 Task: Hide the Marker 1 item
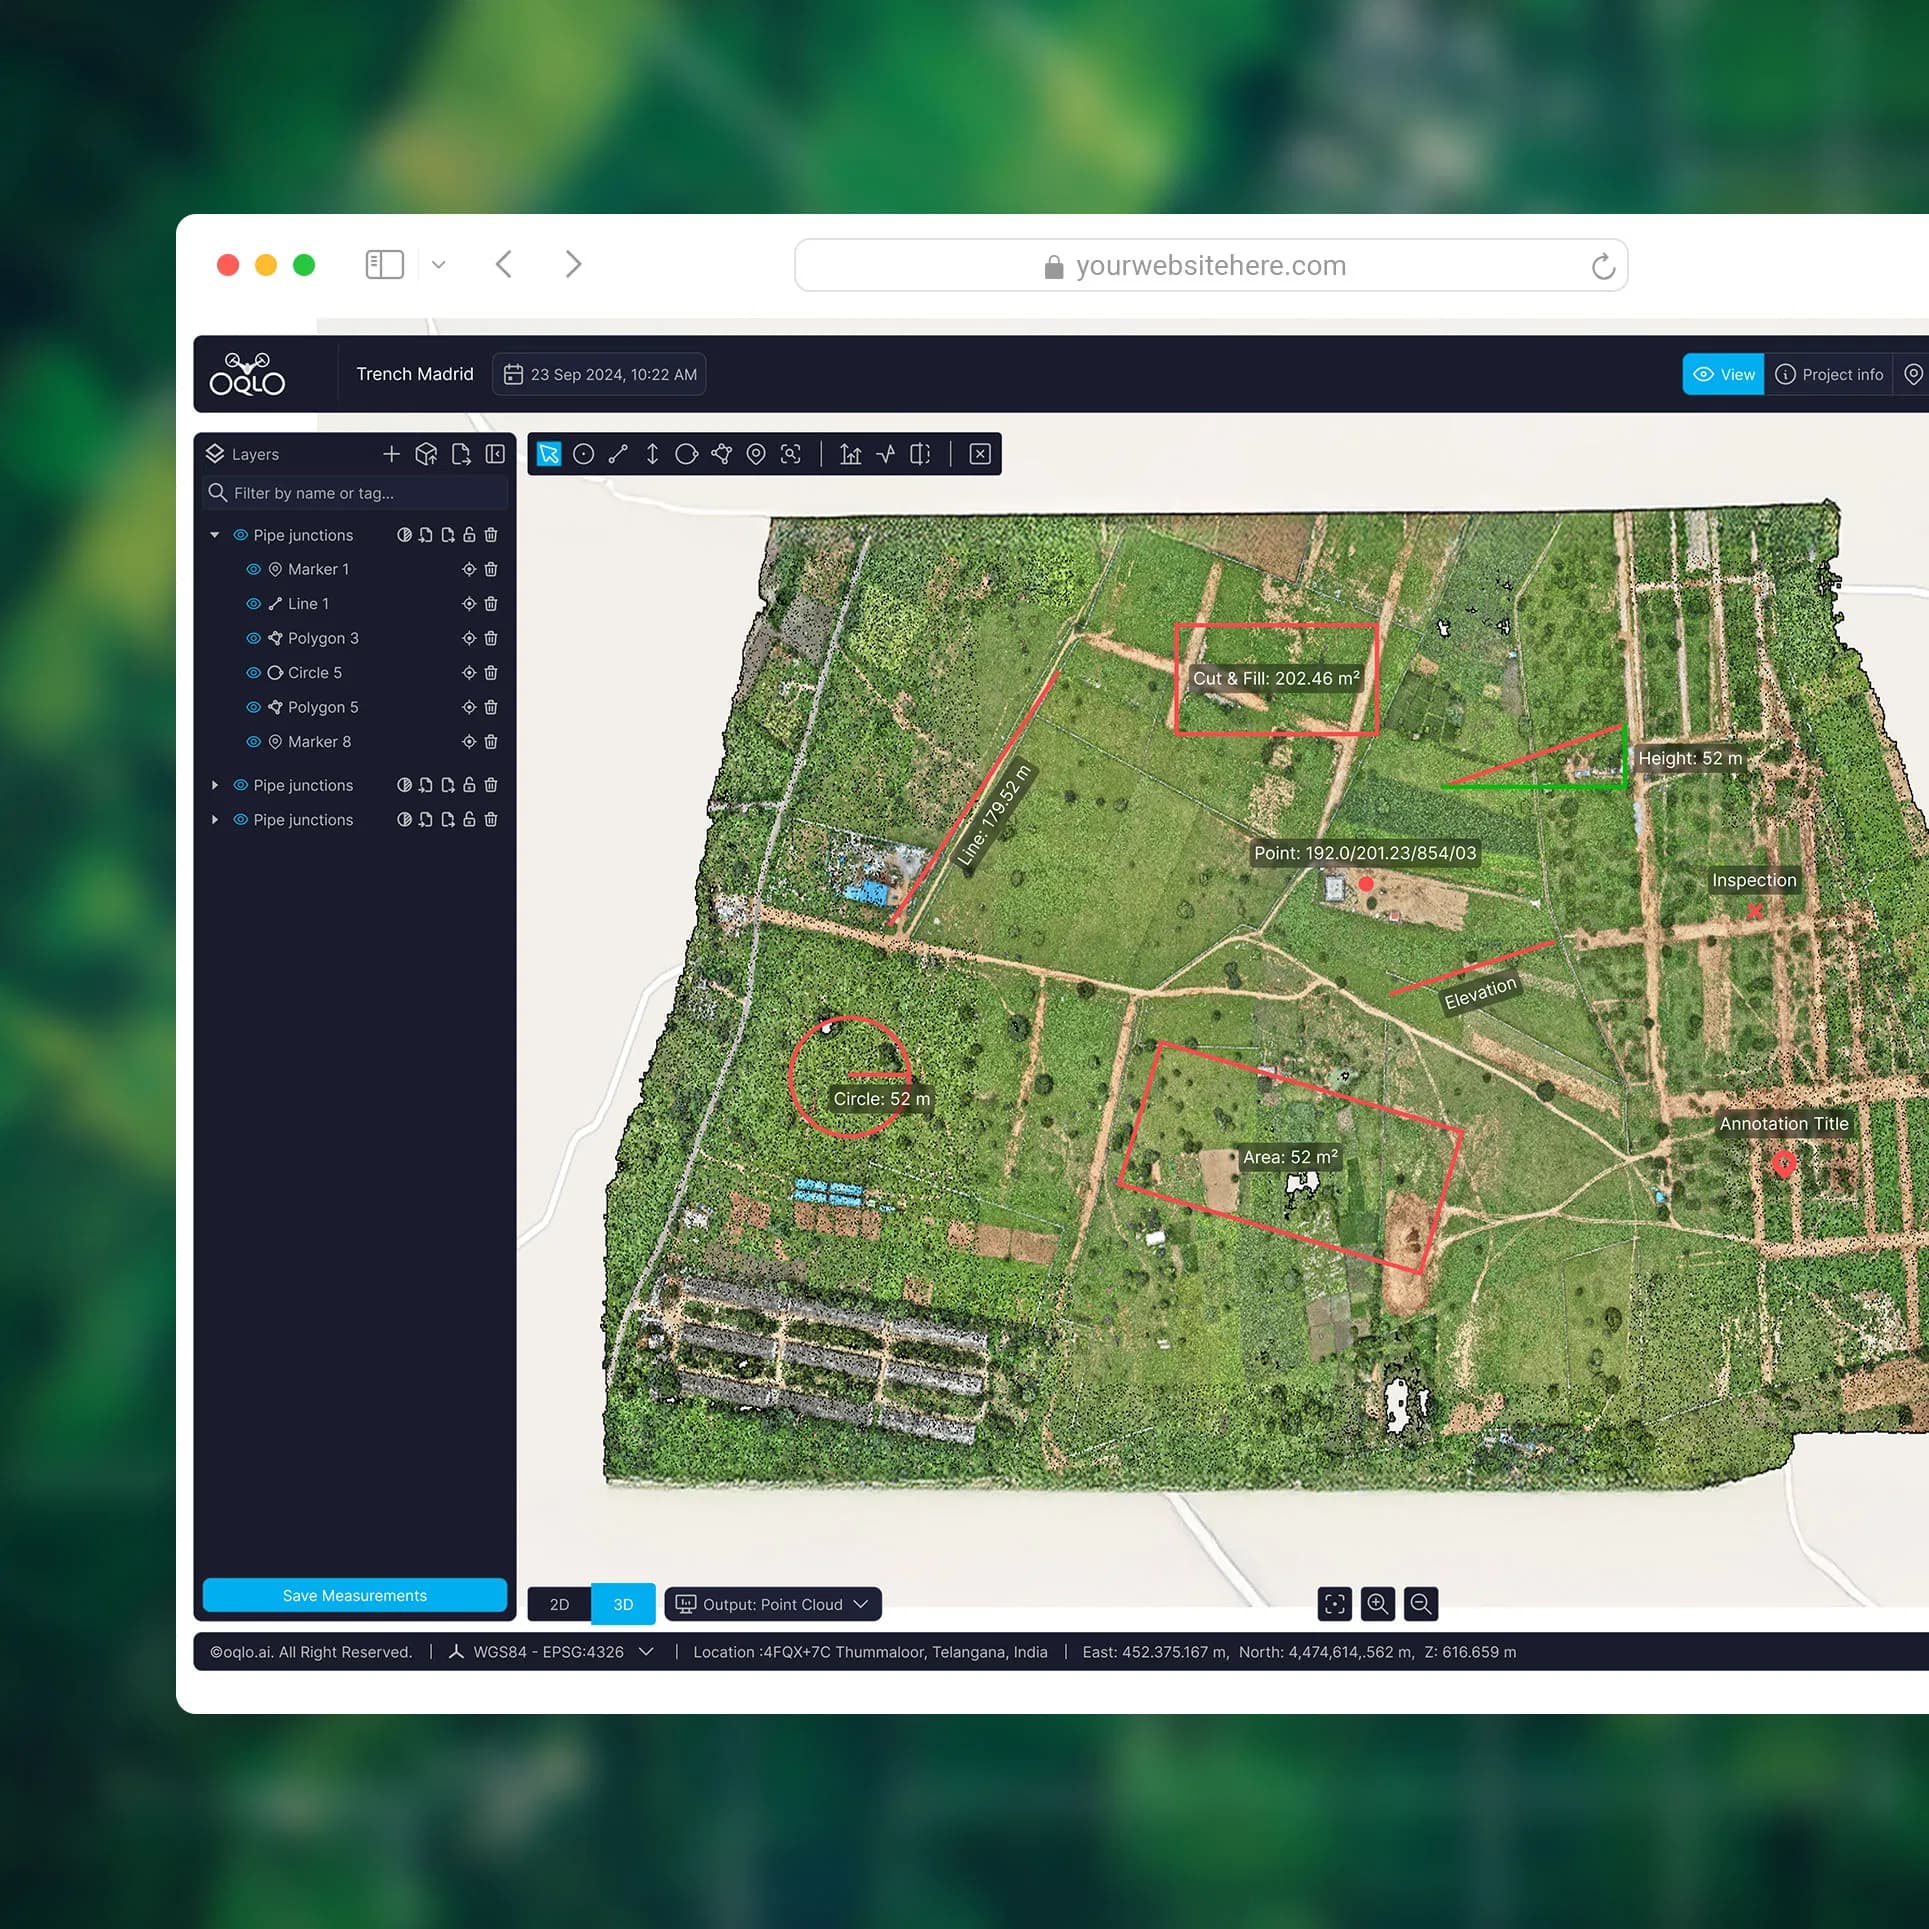click(254, 569)
